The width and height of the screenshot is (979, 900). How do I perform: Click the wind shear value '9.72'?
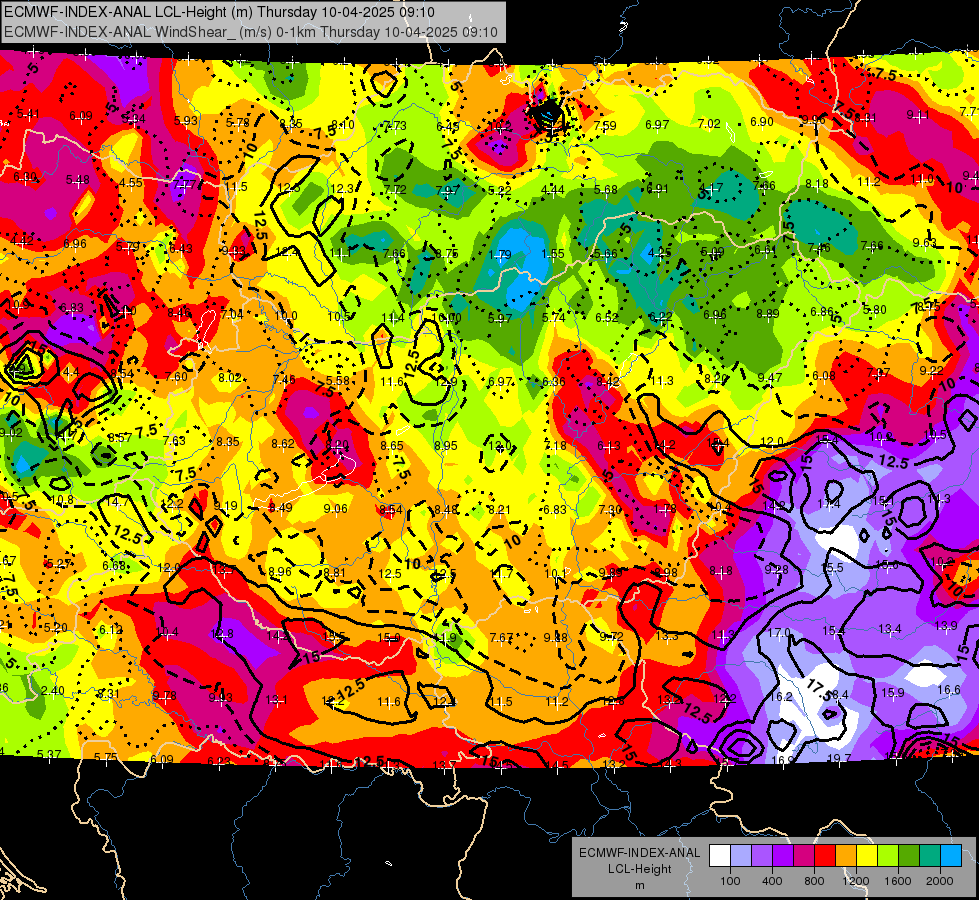[612, 636]
